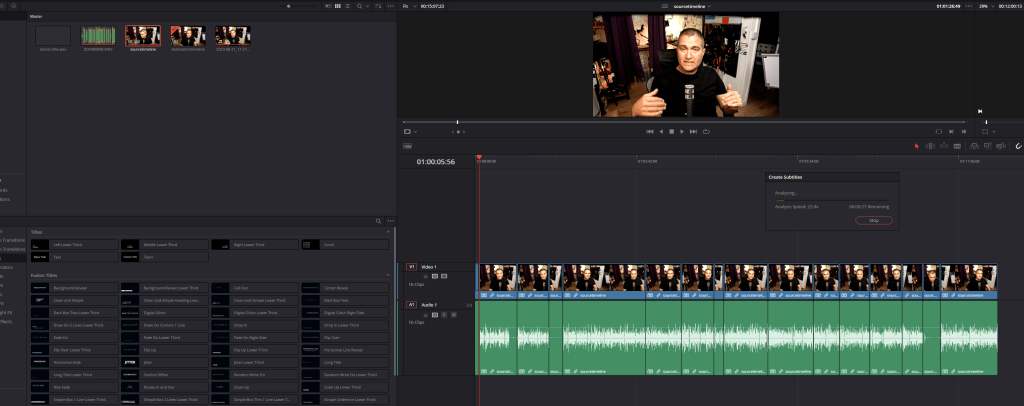Jump to first frame in transport controls
Screen dimensions: 1024x406
[650, 131]
